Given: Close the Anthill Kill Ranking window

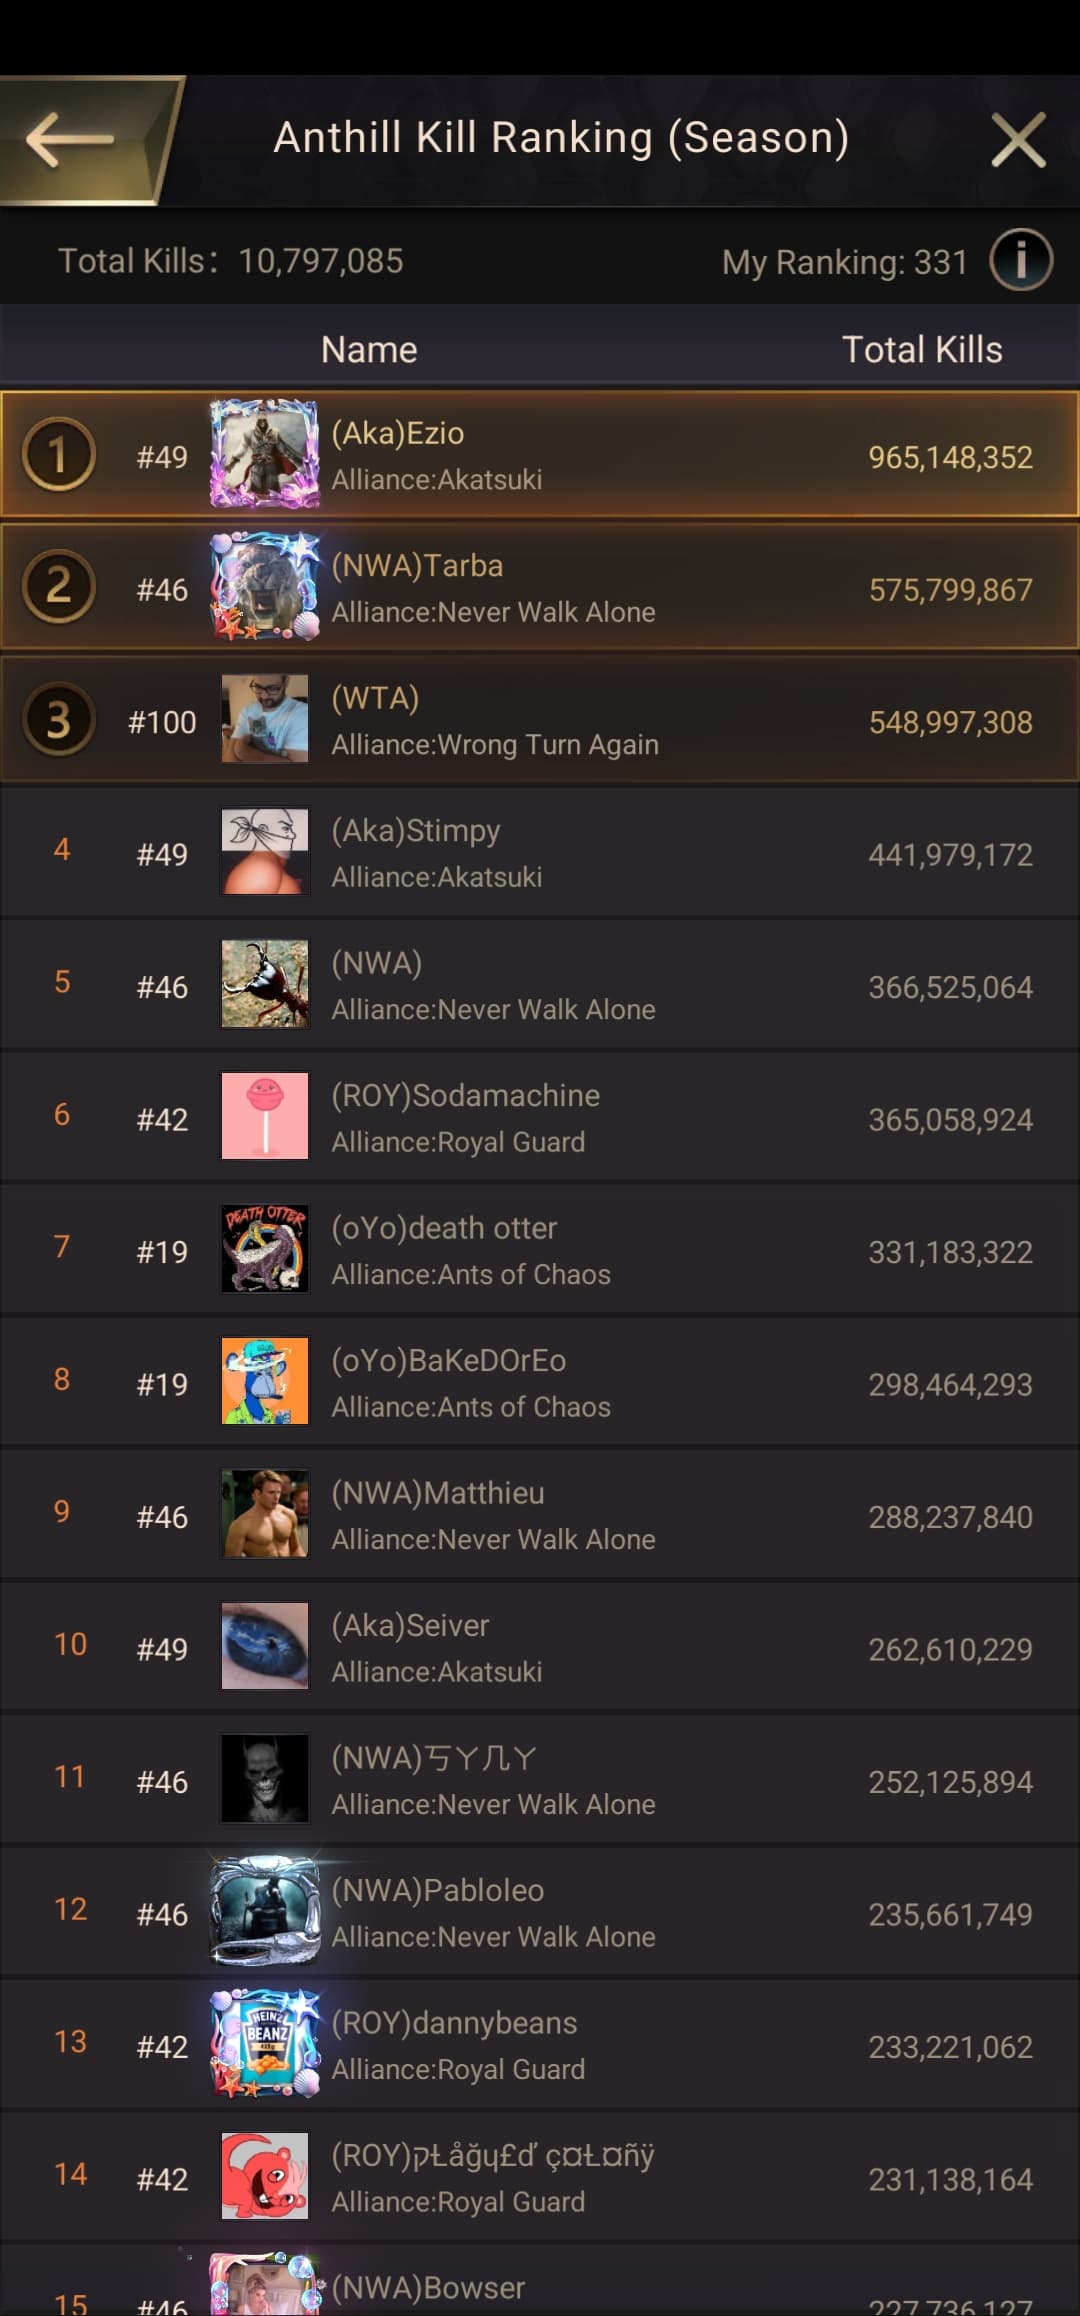Looking at the screenshot, I should tap(1018, 140).
